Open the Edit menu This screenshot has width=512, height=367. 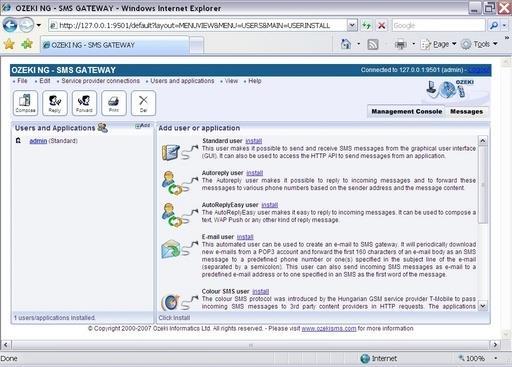pyautogui.click(x=45, y=81)
